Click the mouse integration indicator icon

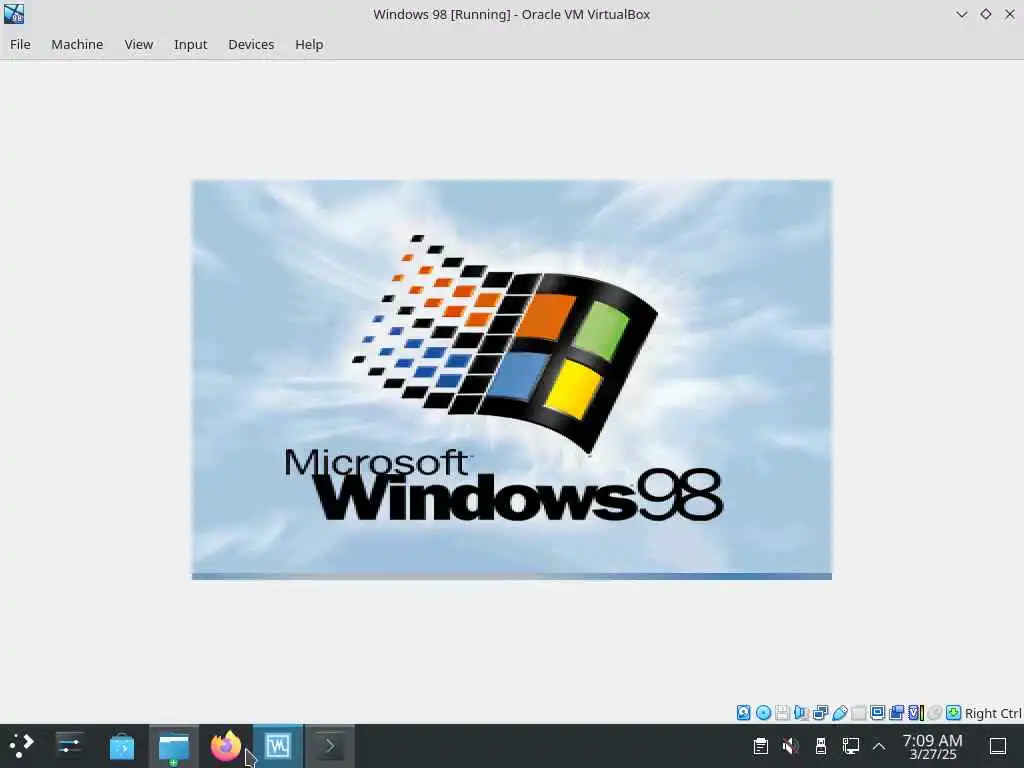[935, 712]
